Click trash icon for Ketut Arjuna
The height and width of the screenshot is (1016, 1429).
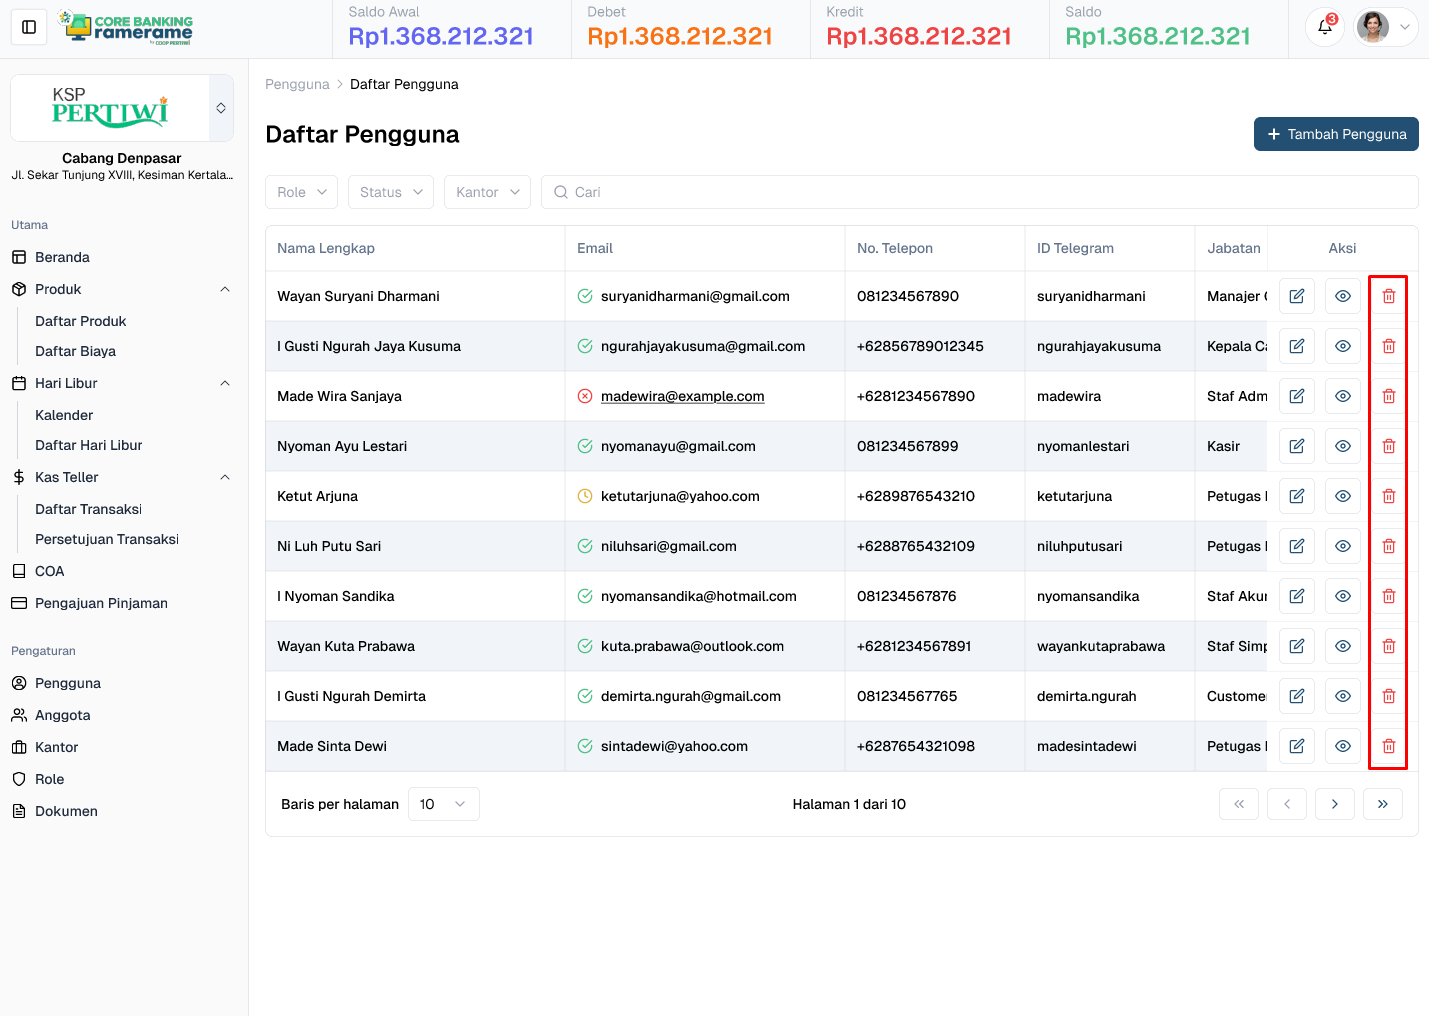(1388, 496)
